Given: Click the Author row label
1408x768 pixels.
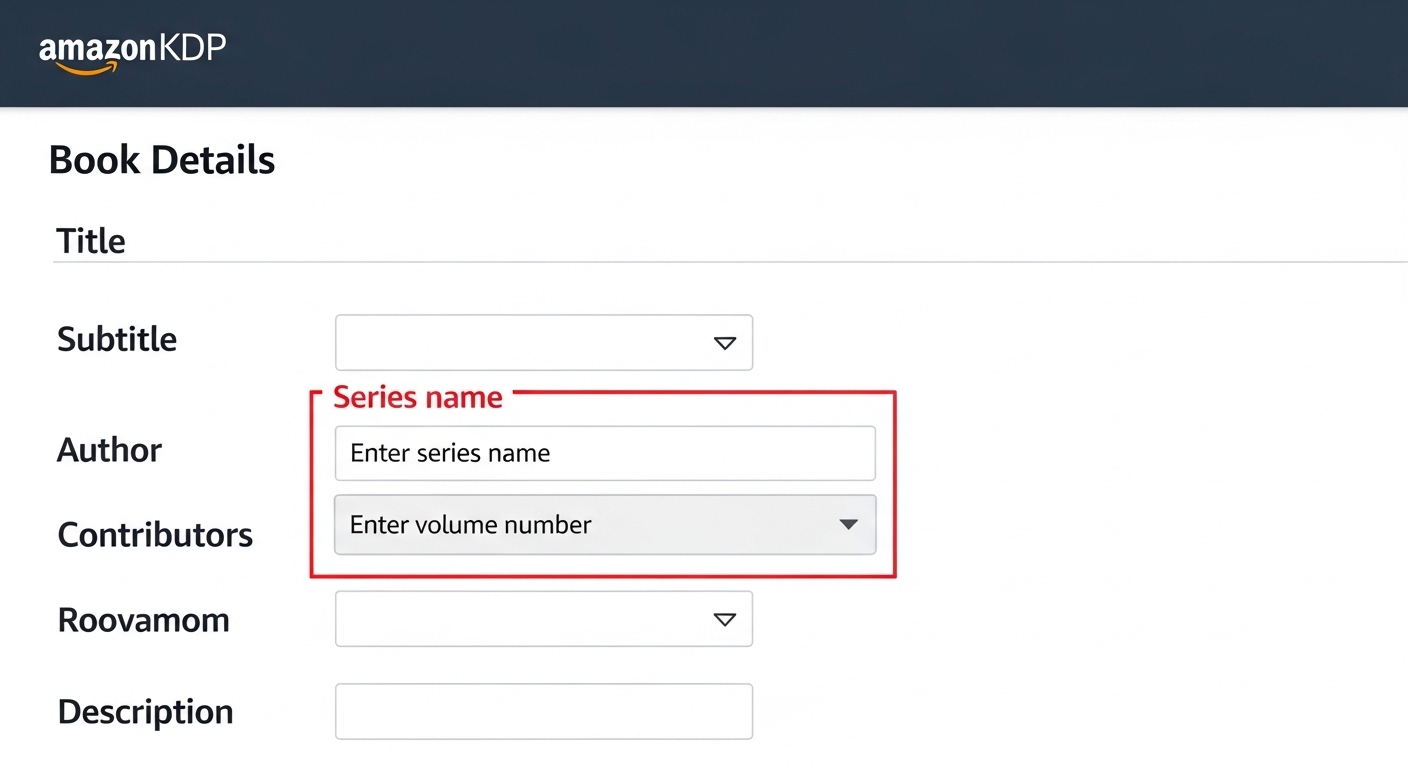Looking at the screenshot, I should (109, 450).
